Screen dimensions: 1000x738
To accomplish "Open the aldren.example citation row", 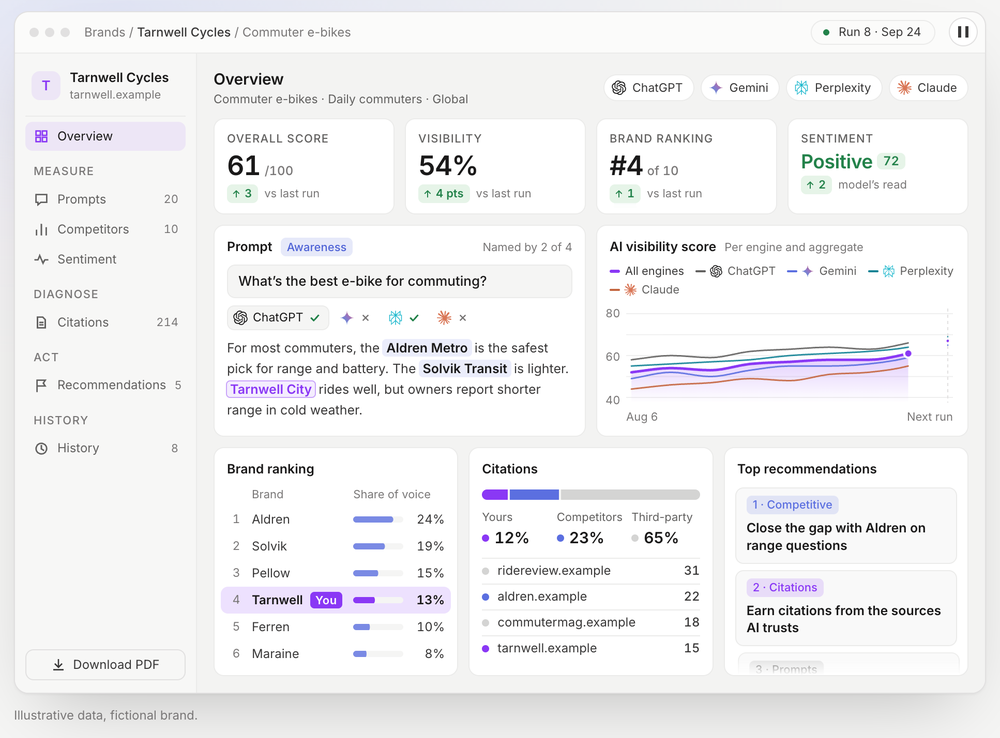I will click(591, 596).
